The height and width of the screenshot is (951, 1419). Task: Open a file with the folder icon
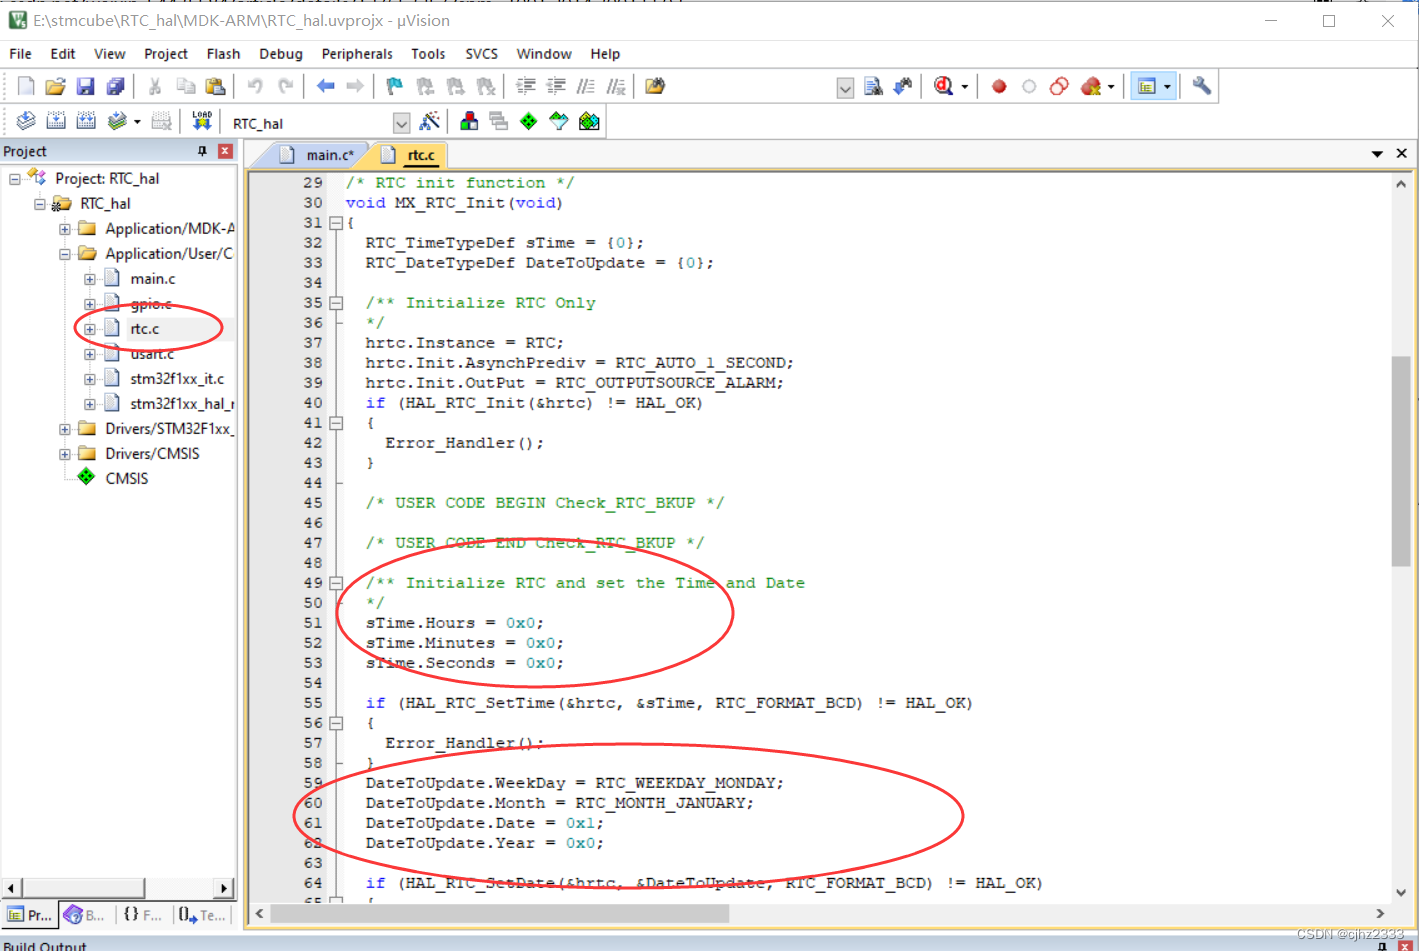55,87
